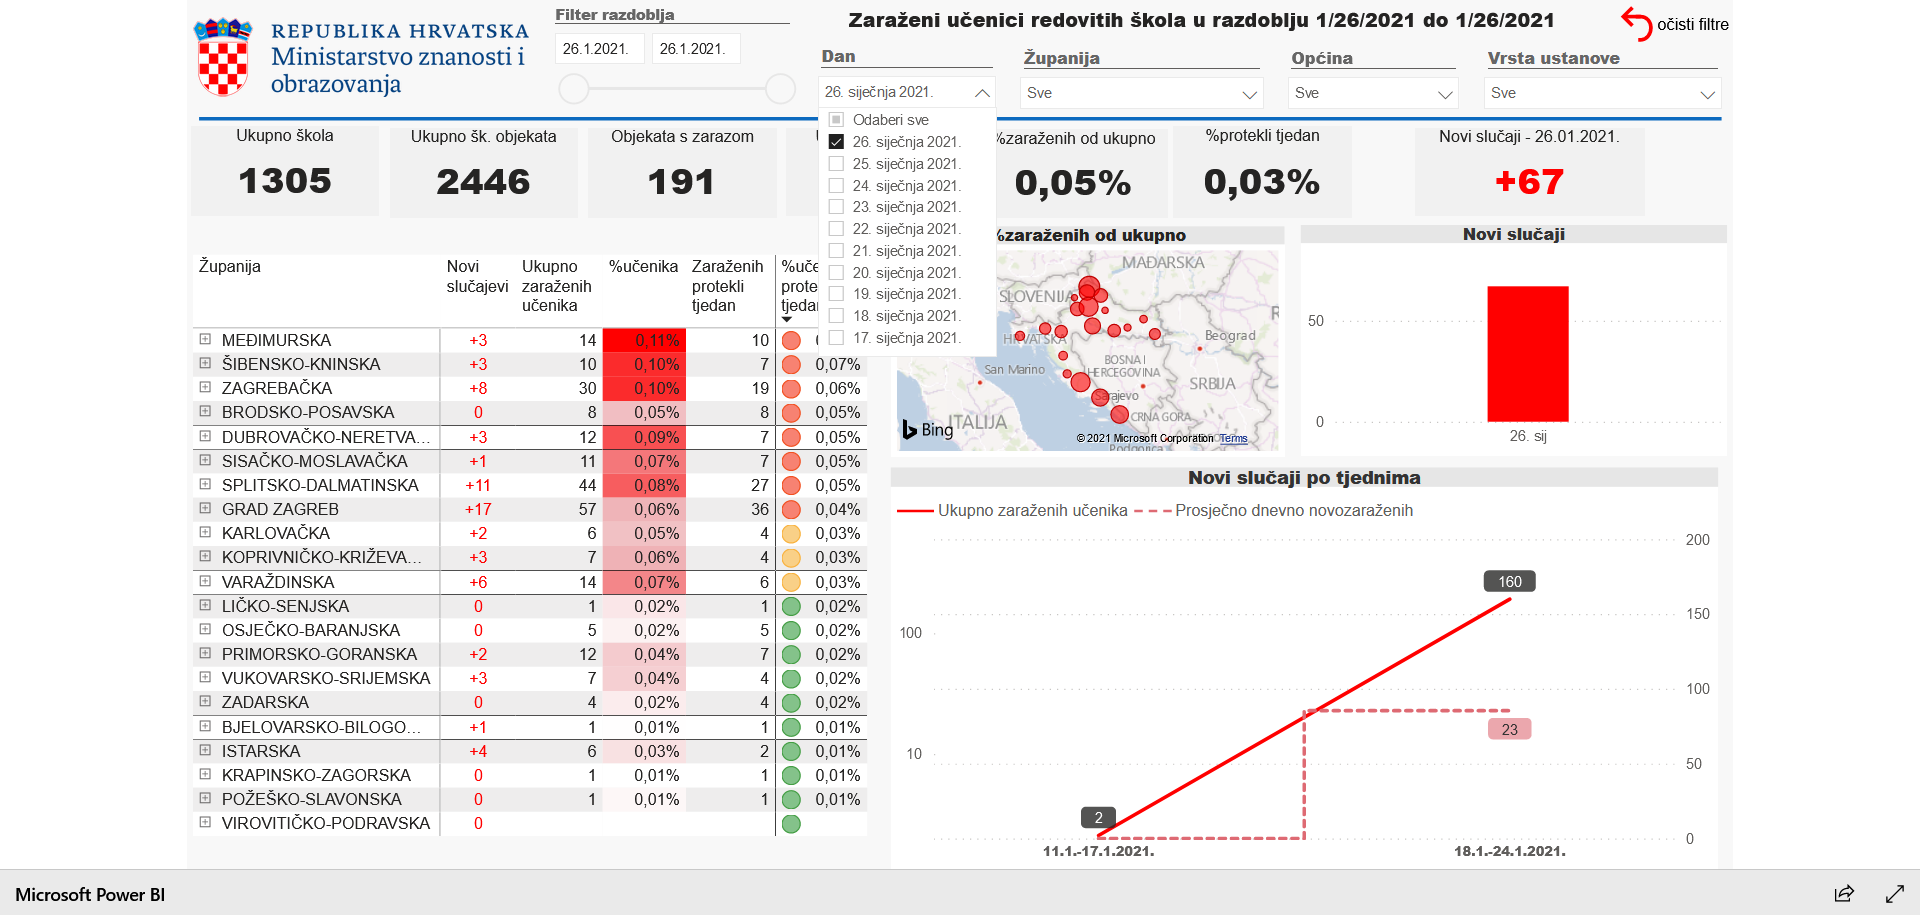Expand the GRAD ZAGREB row
The height and width of the screenshot is (915, 1920).
(205, 508)
